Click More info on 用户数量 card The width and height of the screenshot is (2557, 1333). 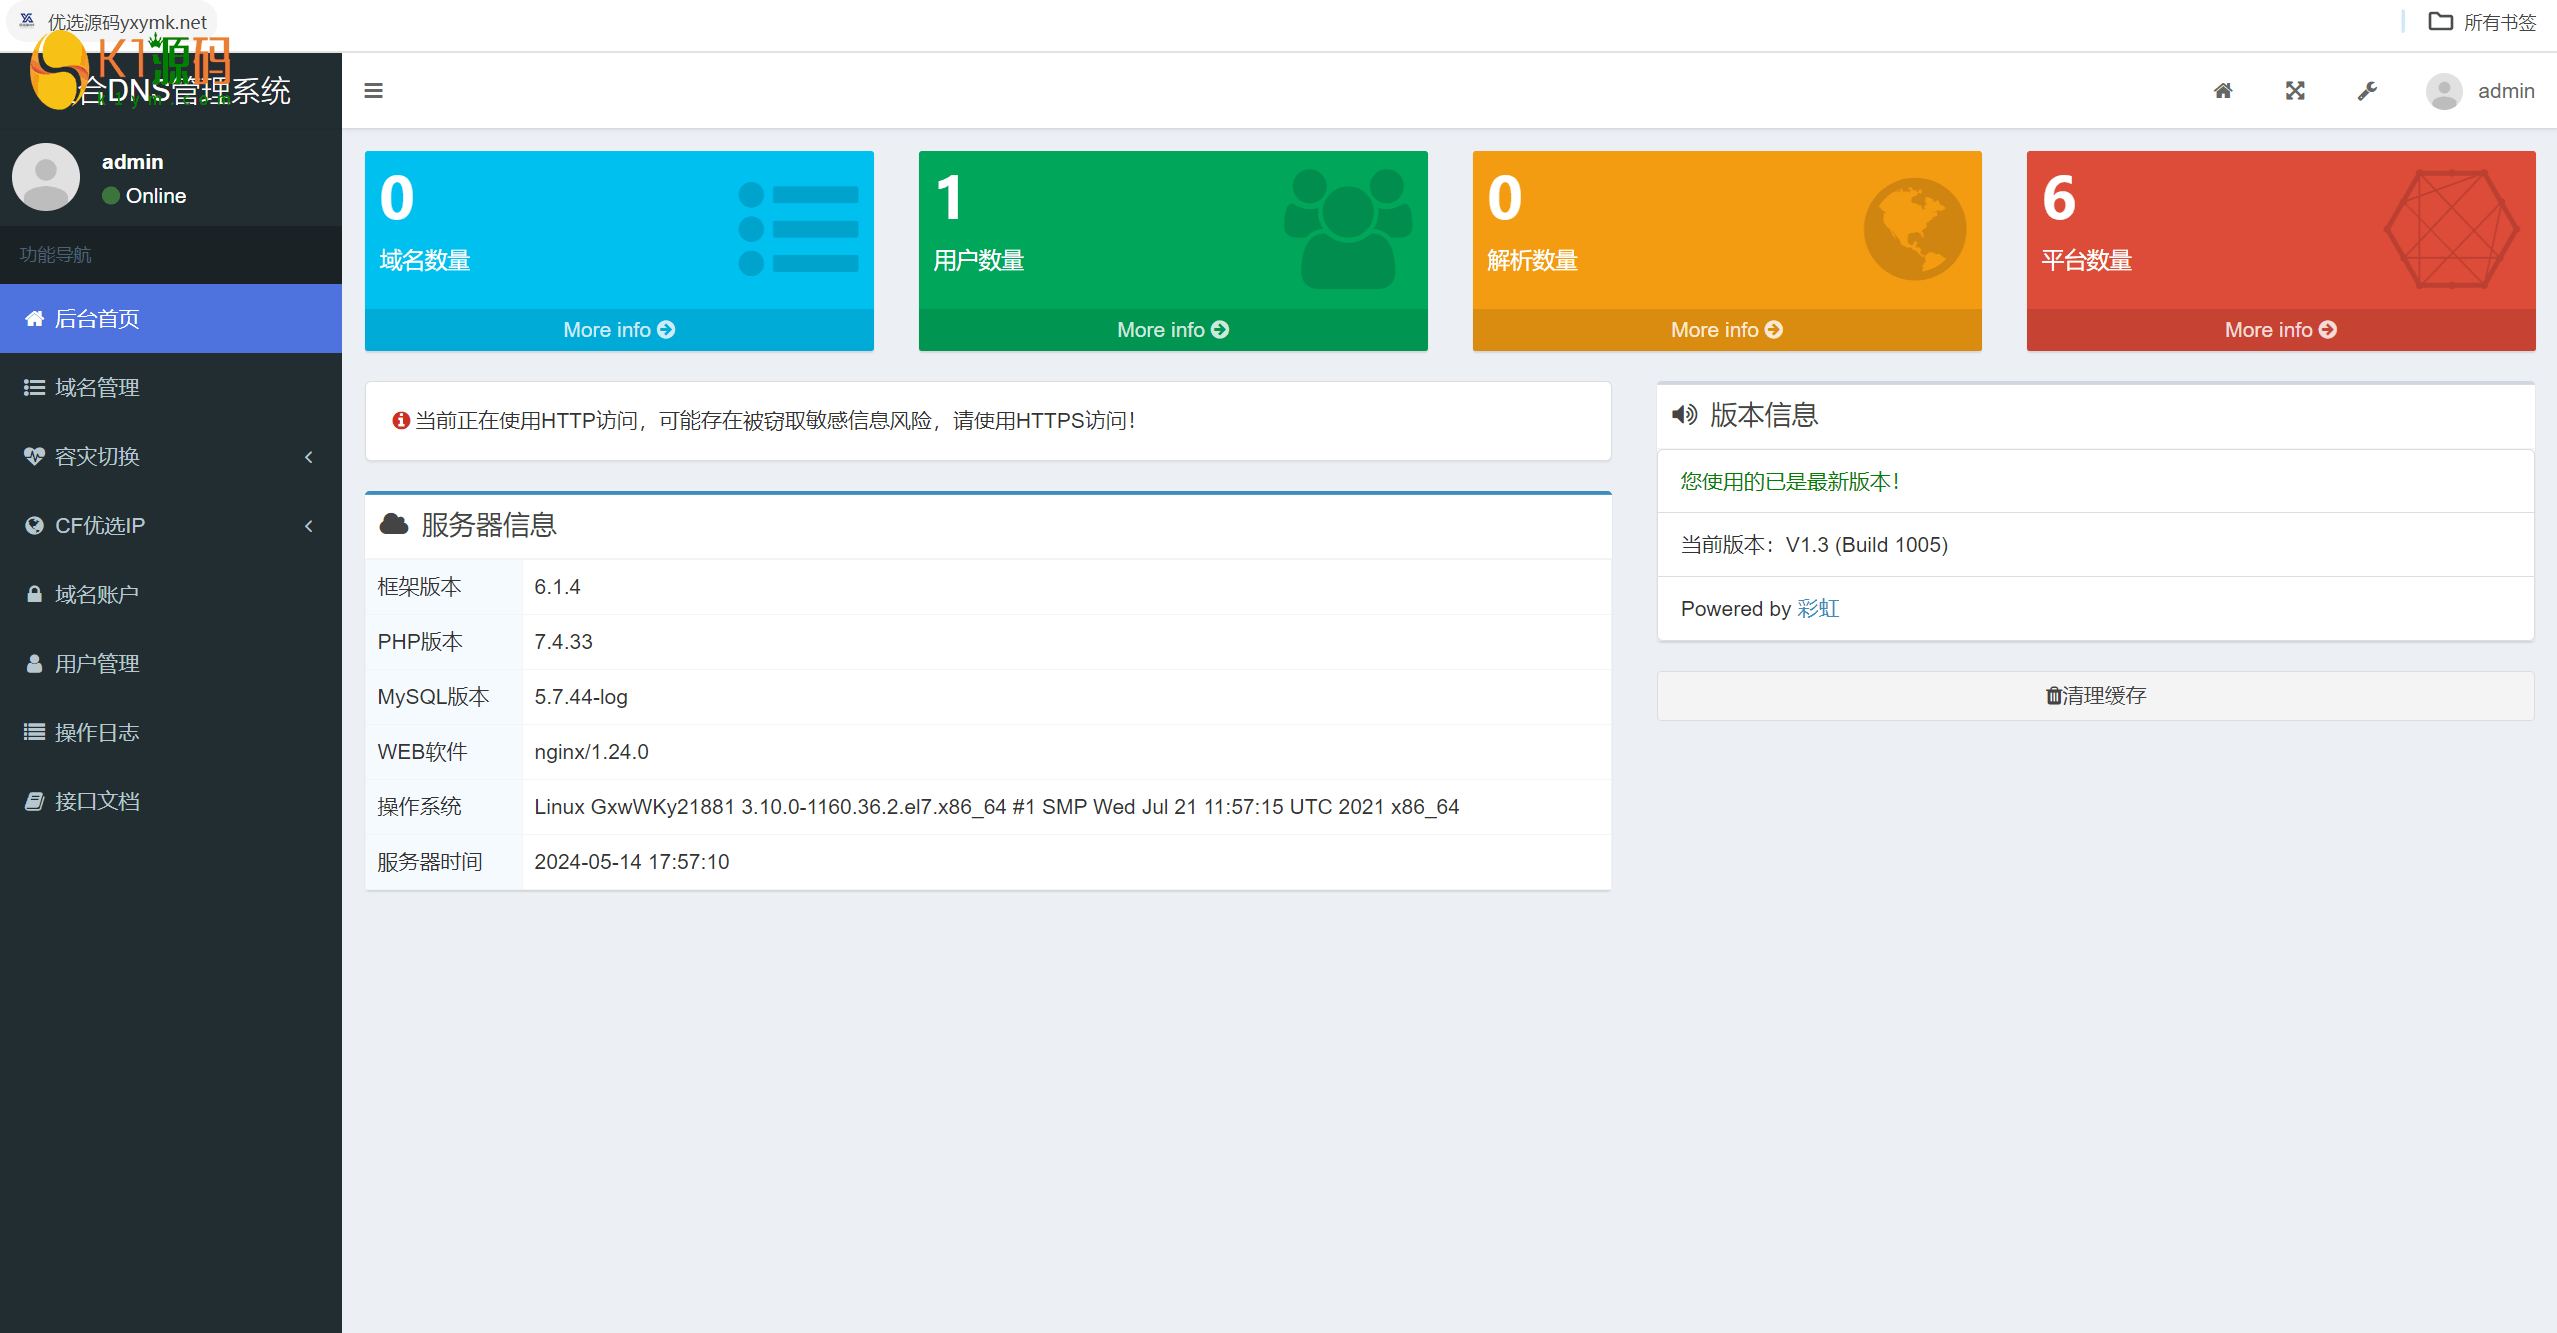(1172, 330)
